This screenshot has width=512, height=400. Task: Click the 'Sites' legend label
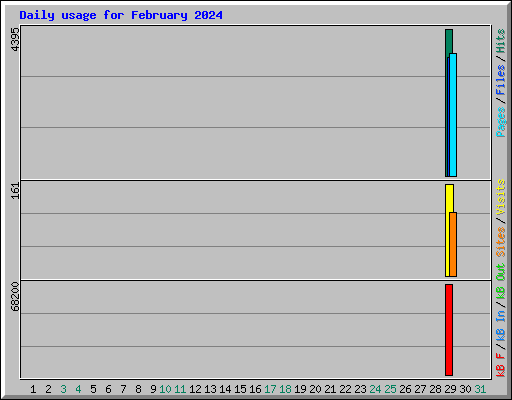pyautogui.click(x=500, y=242)
